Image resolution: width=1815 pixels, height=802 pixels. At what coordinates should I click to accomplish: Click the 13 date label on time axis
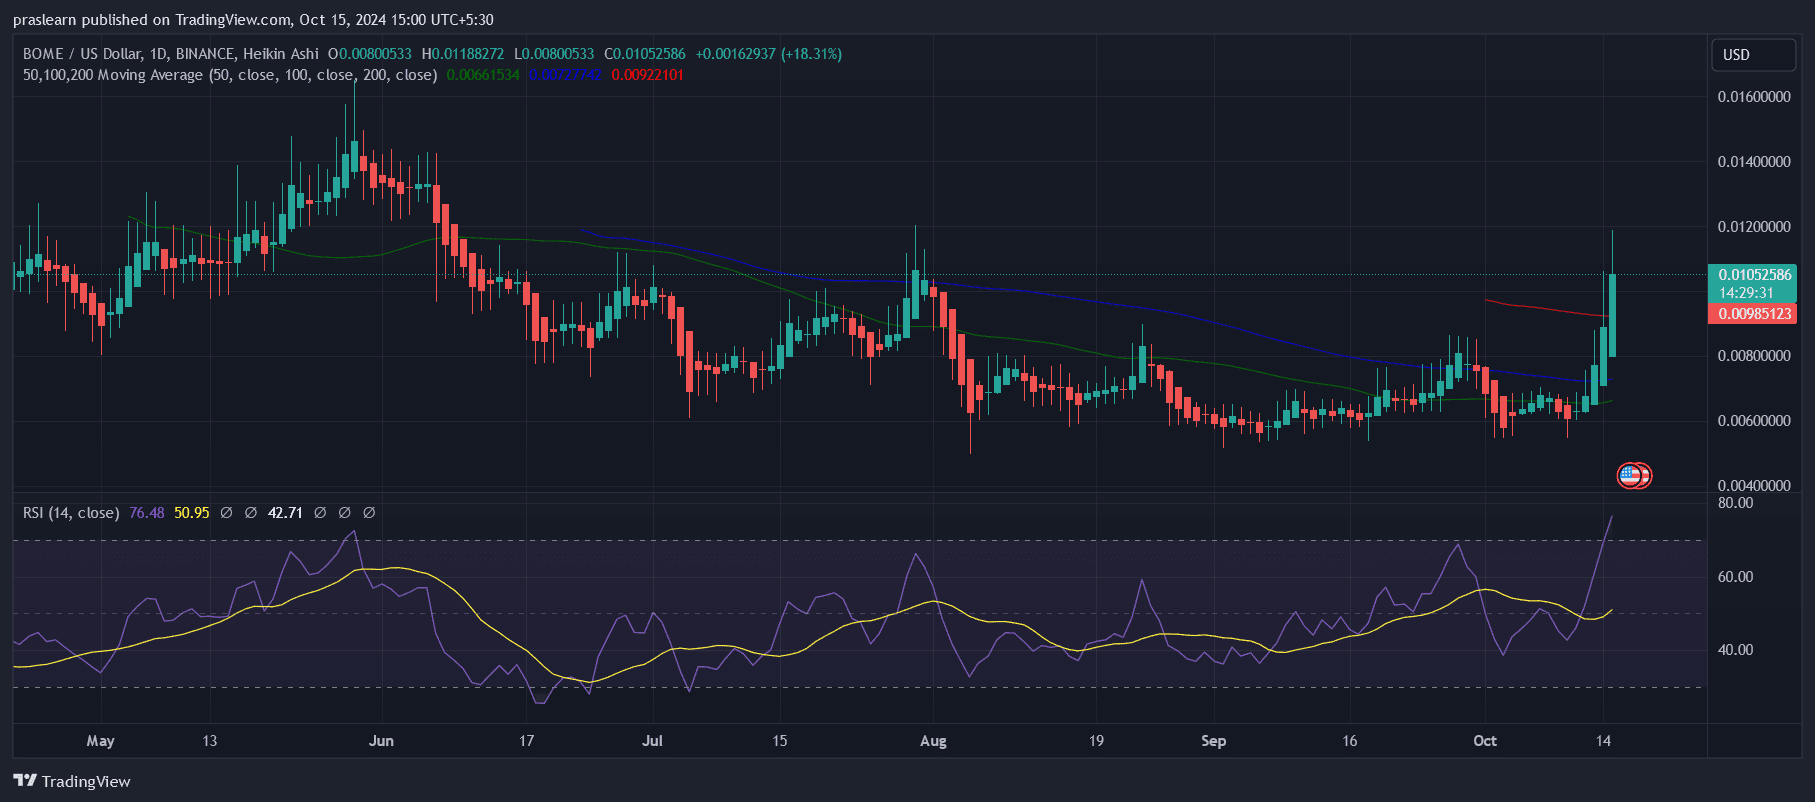point(209,741)
